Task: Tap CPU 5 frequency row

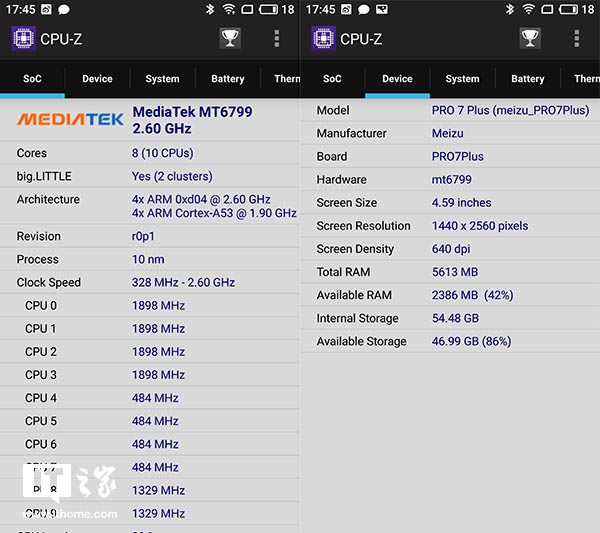Action: (x=150, y=421)
